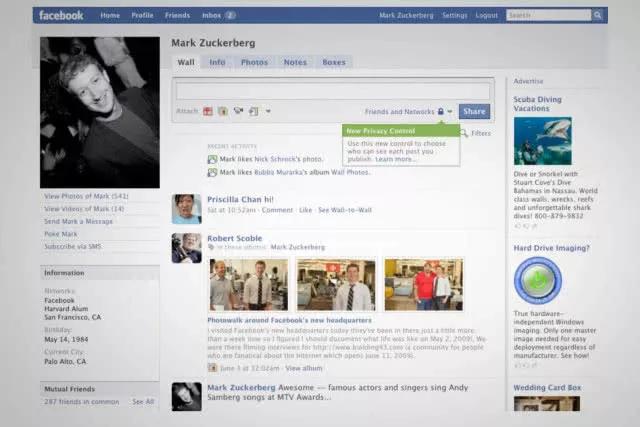Switch to the Notes tab
The height and width of the screenshot is (427, 640).
point(295,62)
